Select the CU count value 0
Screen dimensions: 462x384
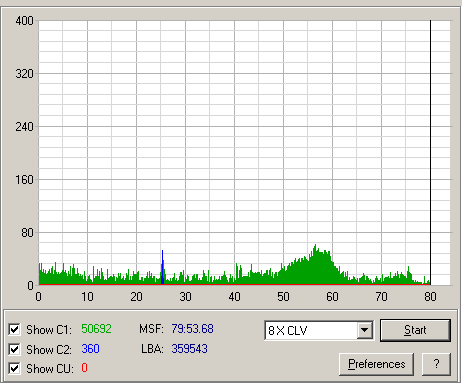point(84,368)
